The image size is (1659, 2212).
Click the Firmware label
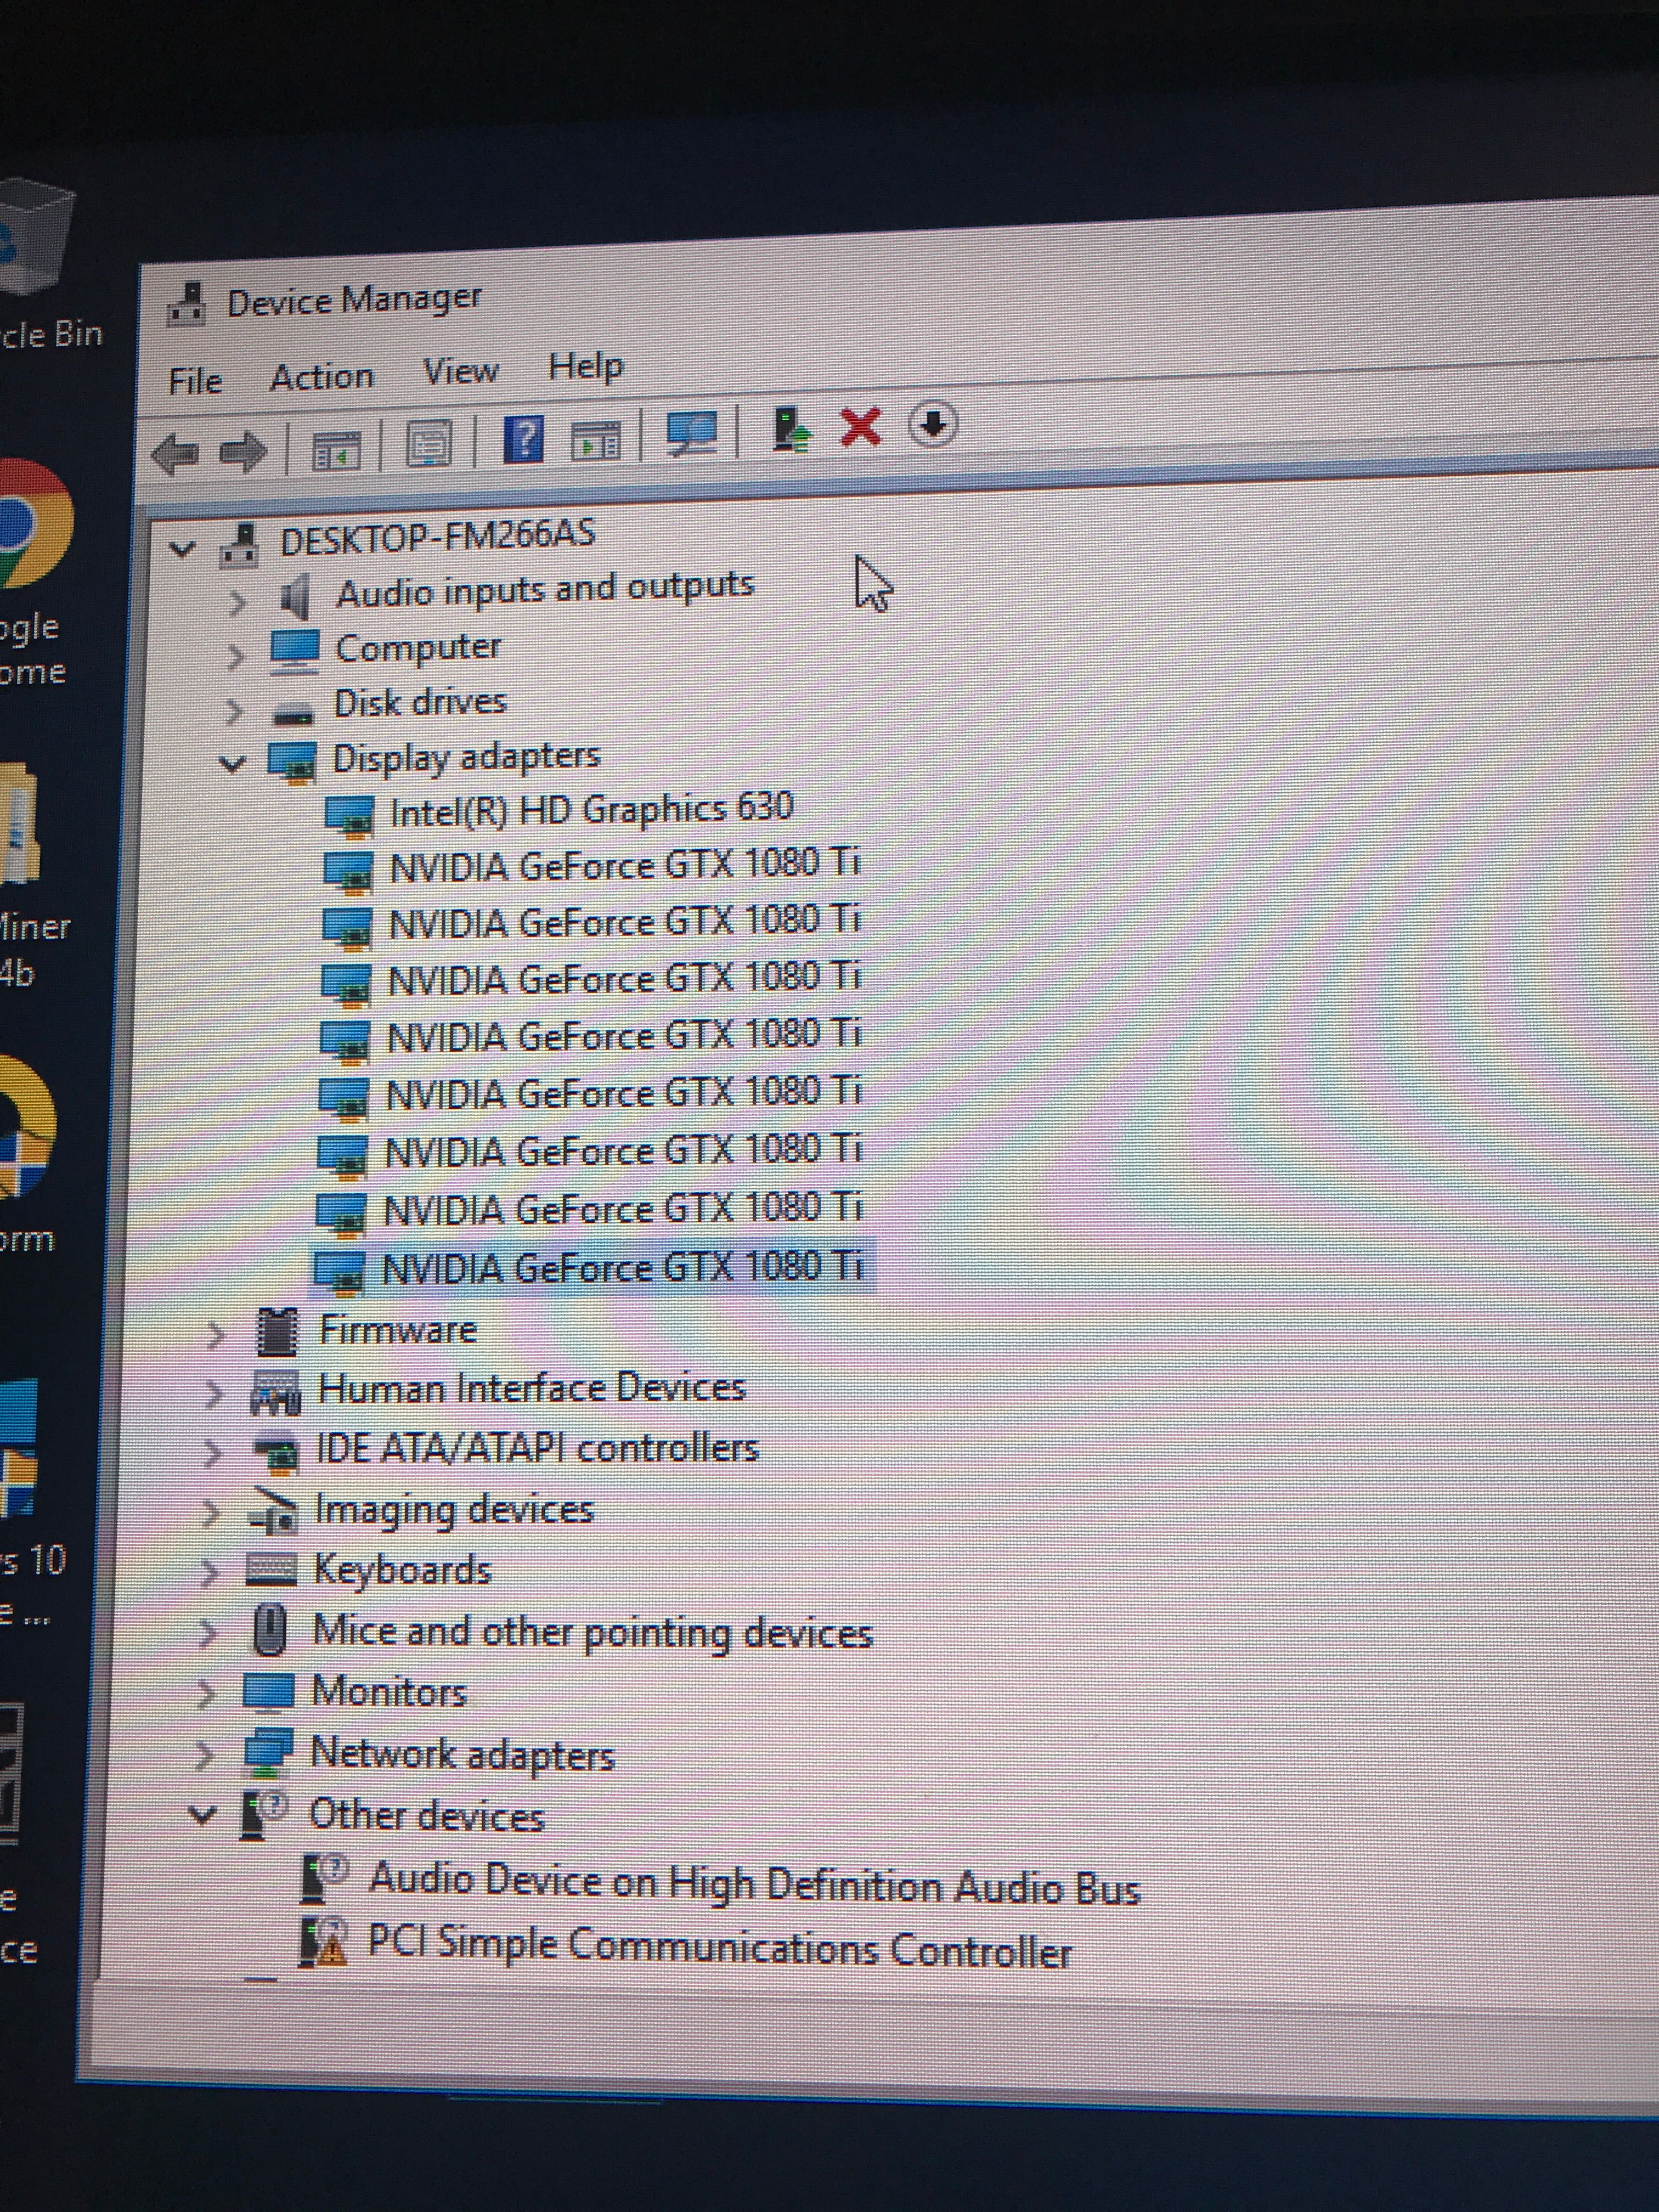click(x=398, y=1330)
